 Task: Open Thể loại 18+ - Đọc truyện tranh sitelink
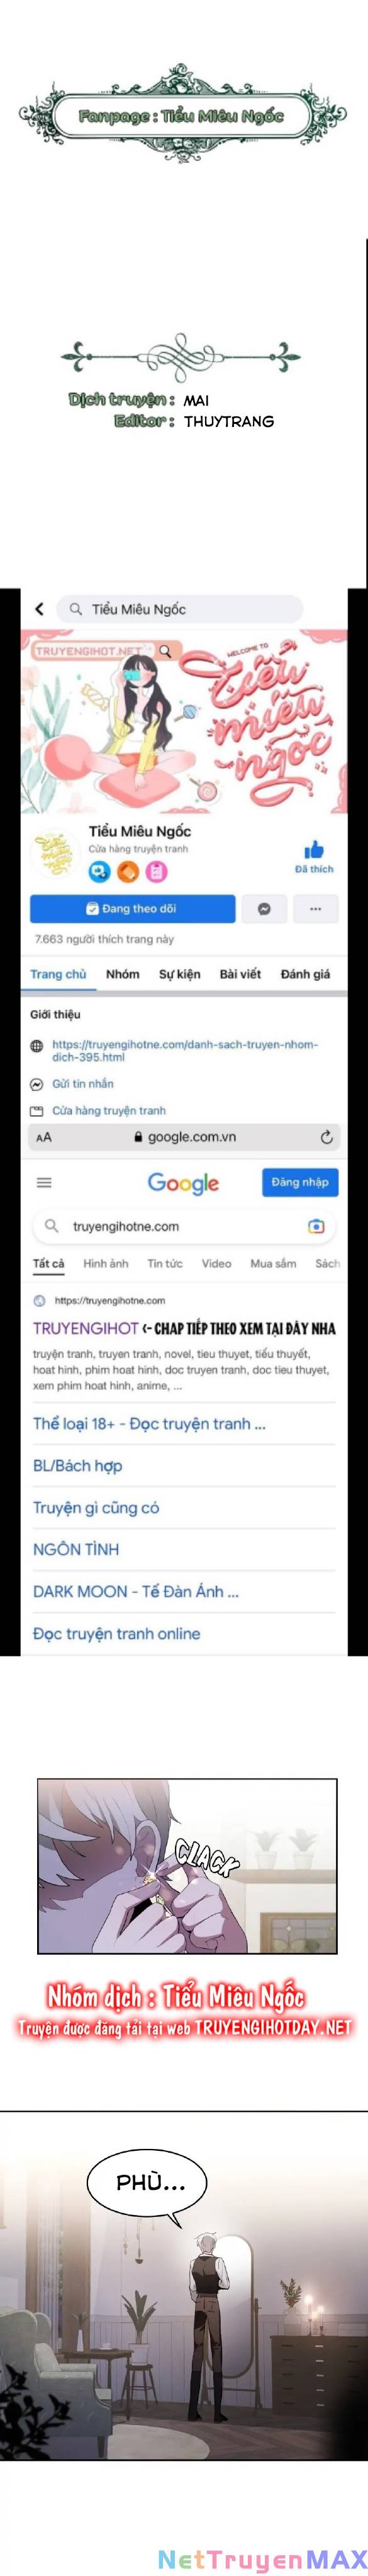149,1424
